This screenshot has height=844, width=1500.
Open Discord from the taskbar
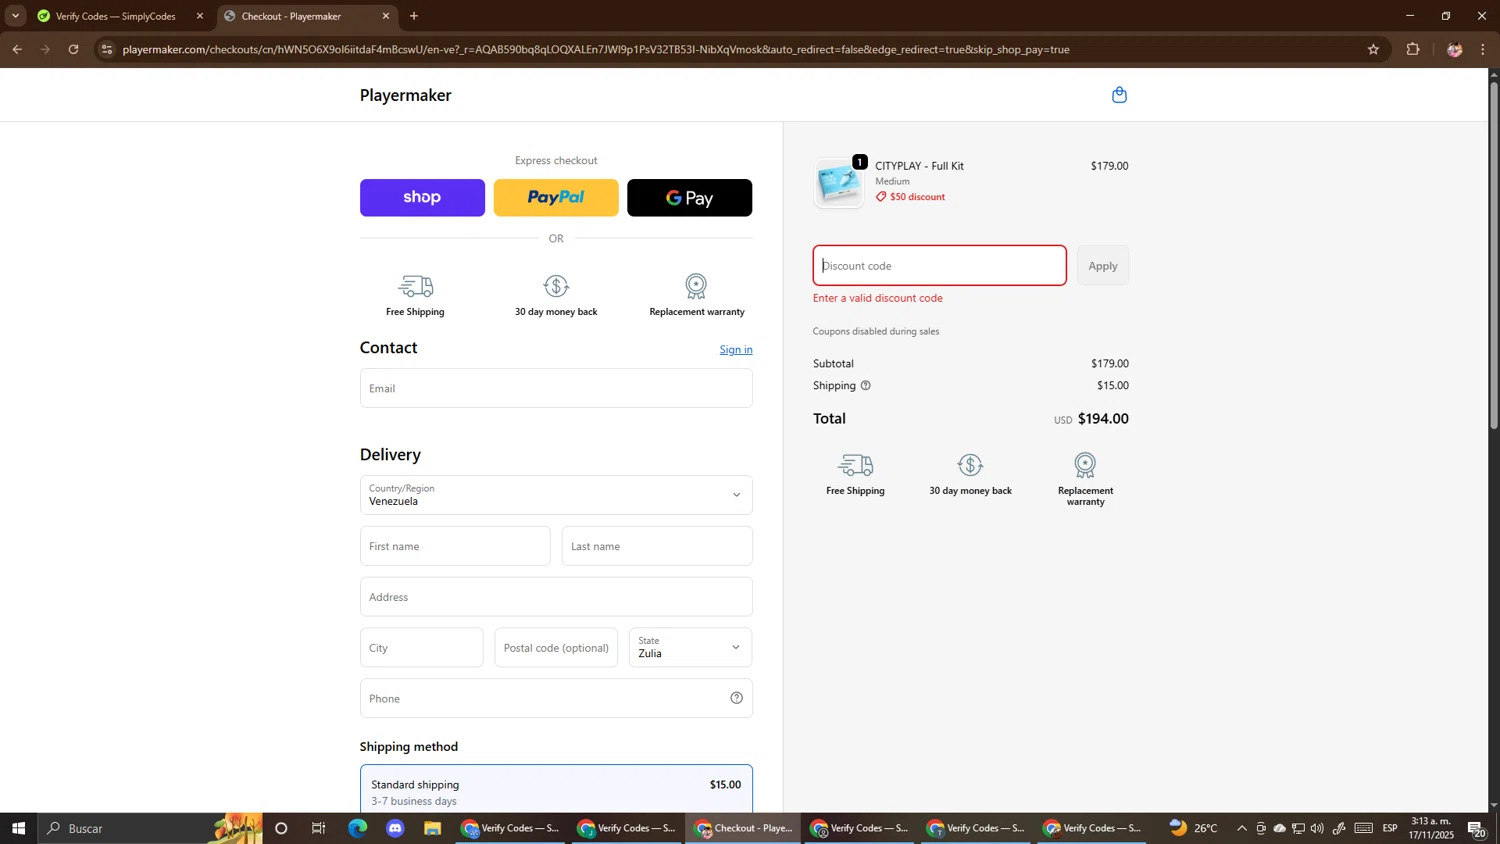pos(395,828)
